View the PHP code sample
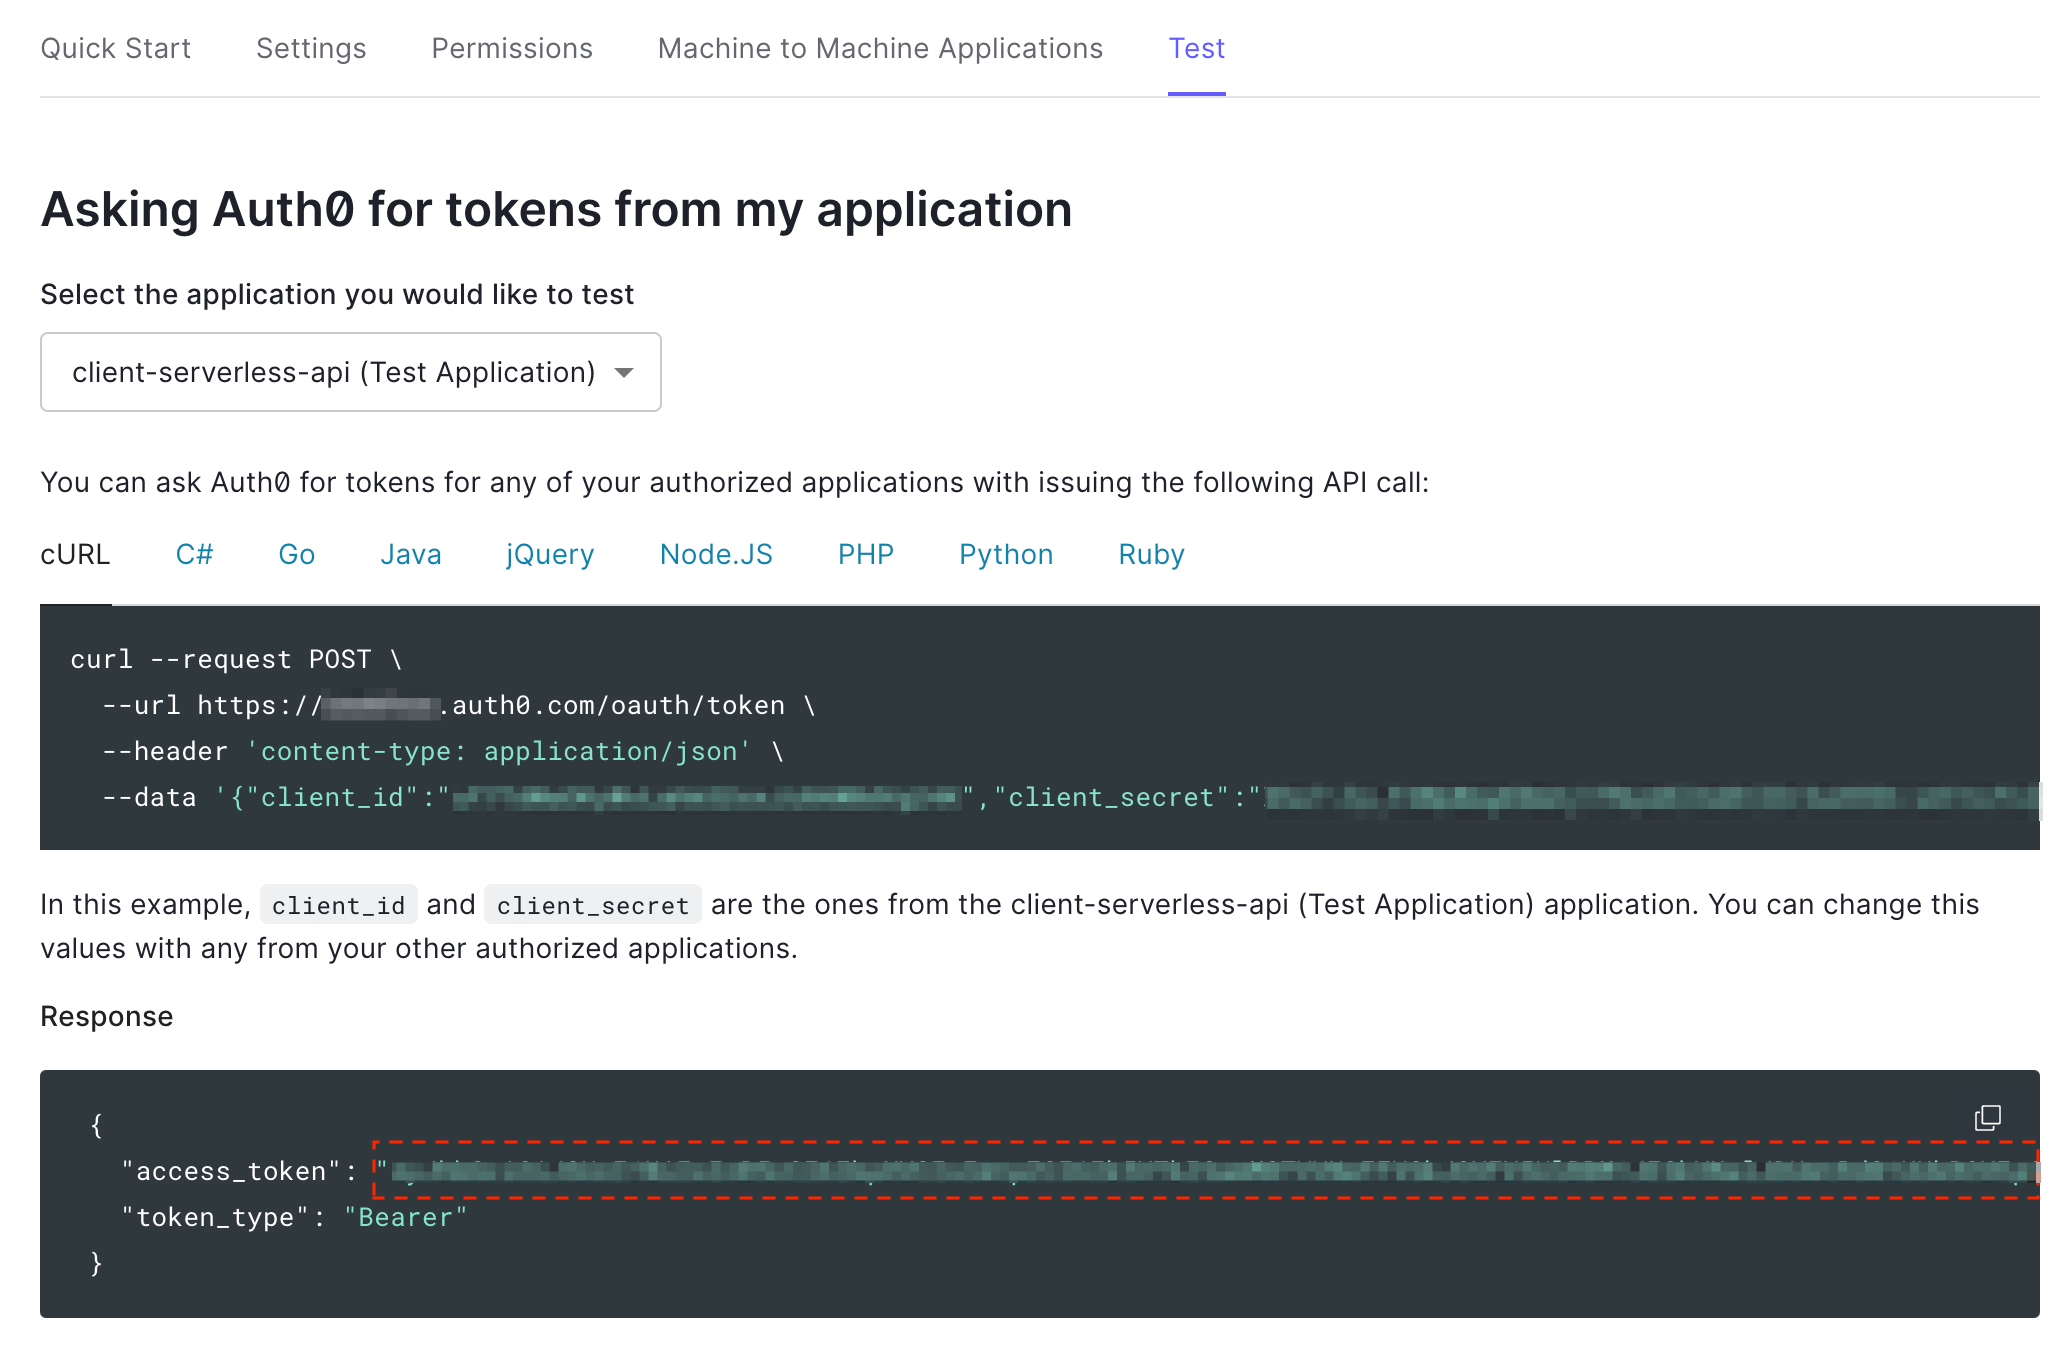 pos(865,554)
